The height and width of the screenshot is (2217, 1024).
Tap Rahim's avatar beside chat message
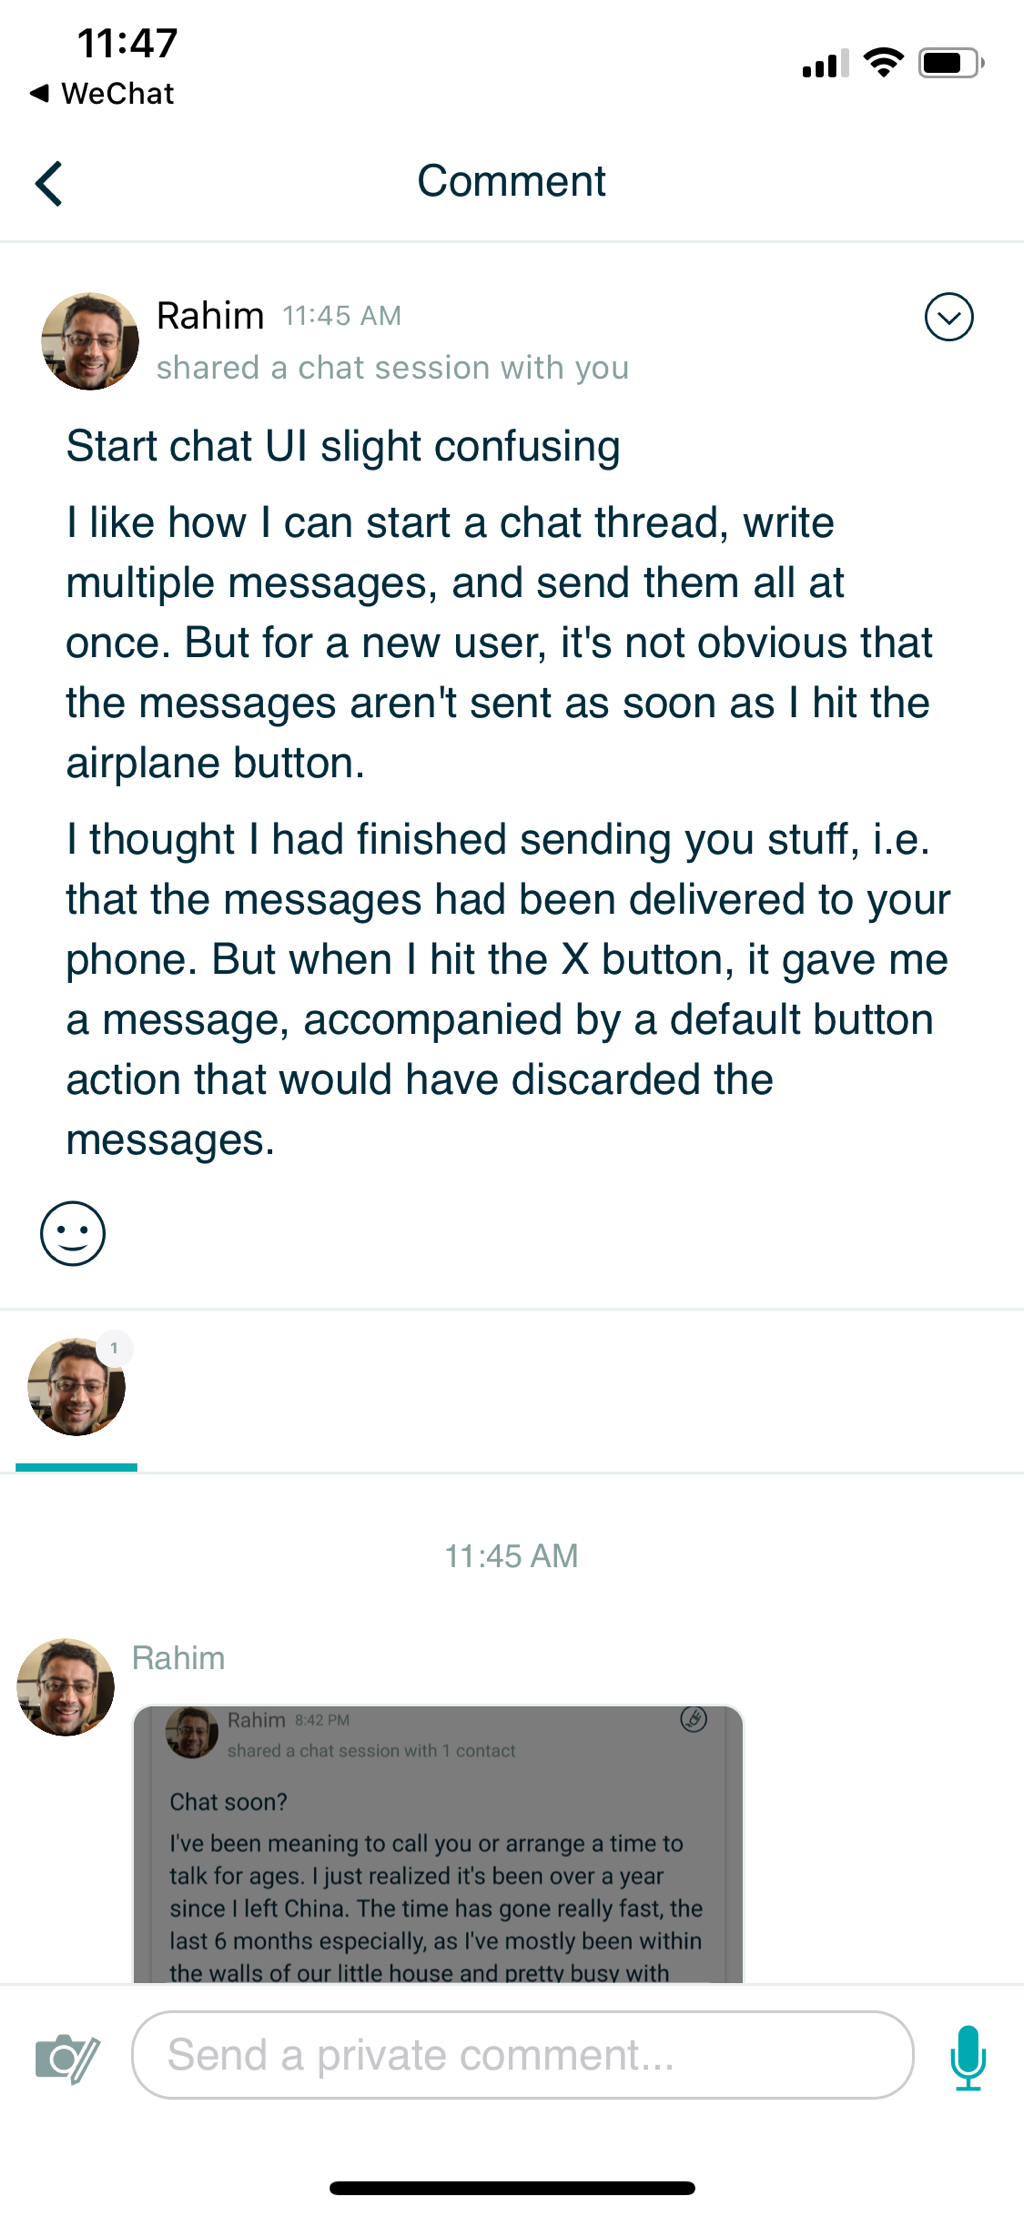(66, 1687)
